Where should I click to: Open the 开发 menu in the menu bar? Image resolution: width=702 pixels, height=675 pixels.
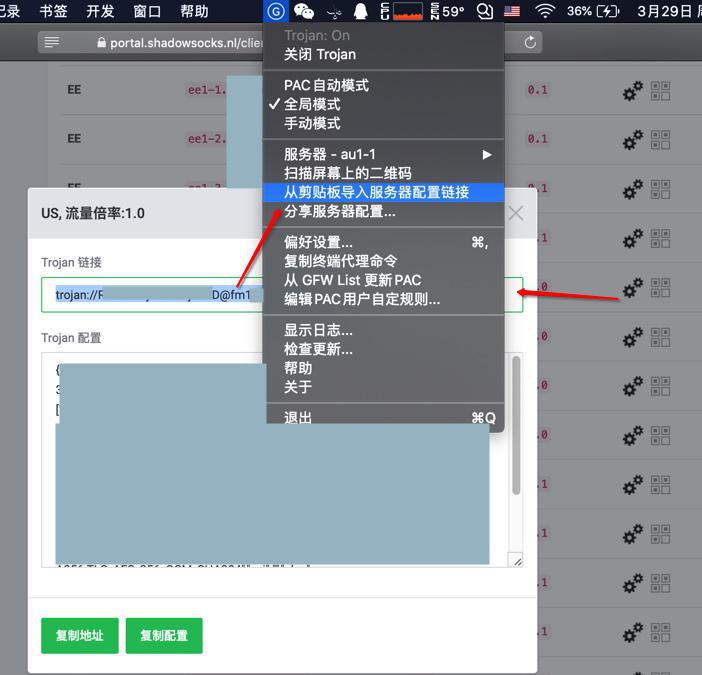(100, 11)
